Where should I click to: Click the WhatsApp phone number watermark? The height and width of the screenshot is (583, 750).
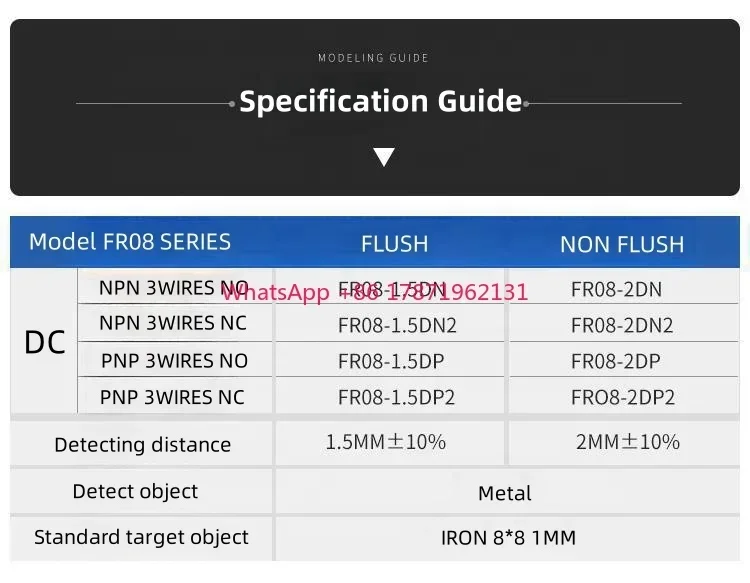[x=375, y=292]
